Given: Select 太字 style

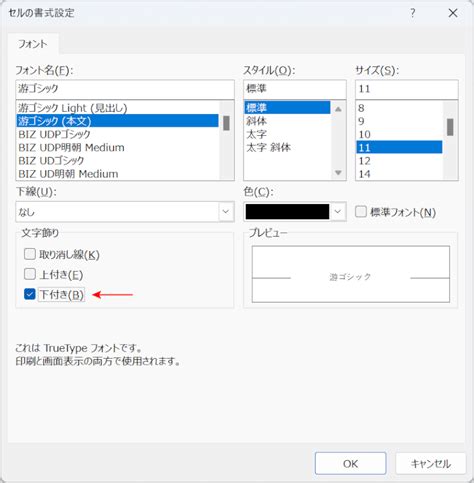Looking at the screenshot, I should point(287,134).
